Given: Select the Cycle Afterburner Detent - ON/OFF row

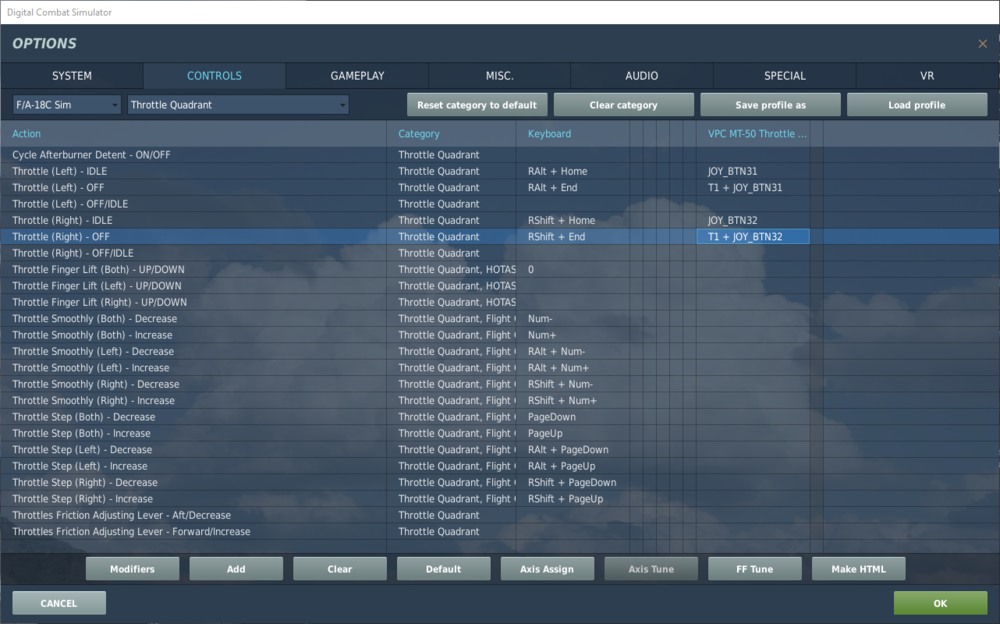Looking at the screenshot, I should [500, 155].
